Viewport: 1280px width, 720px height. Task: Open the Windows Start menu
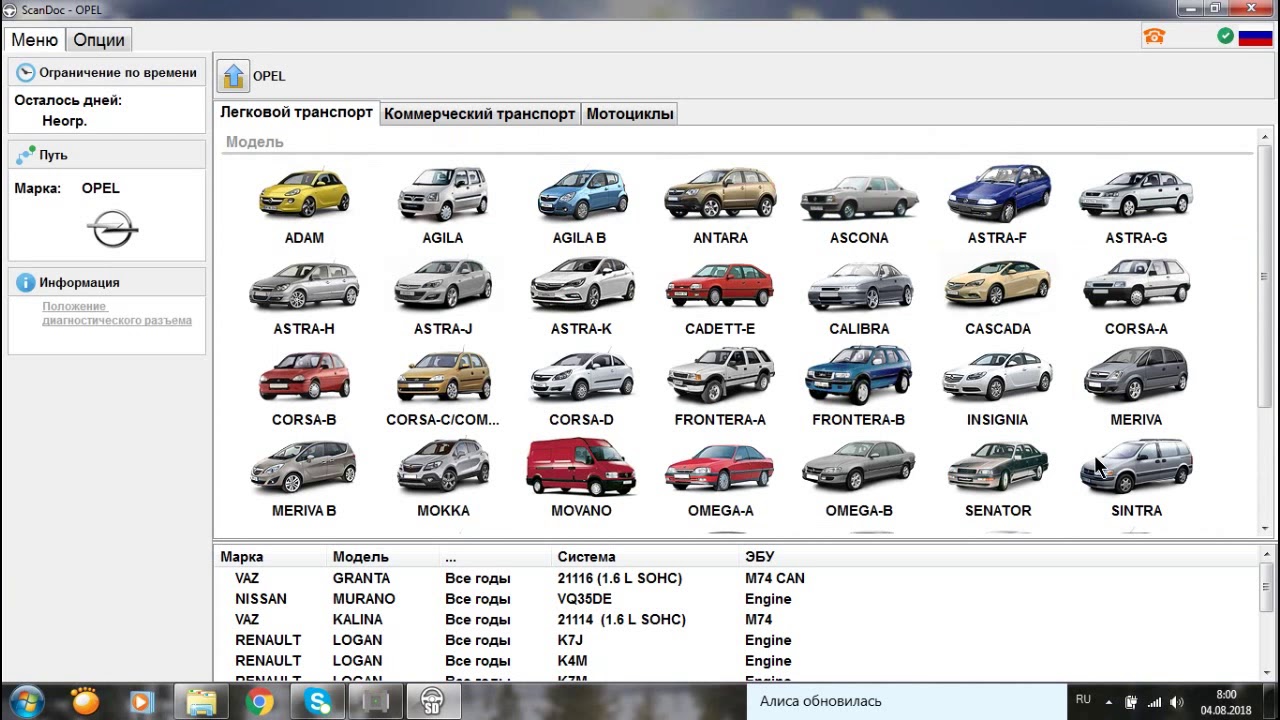(27, 701)
